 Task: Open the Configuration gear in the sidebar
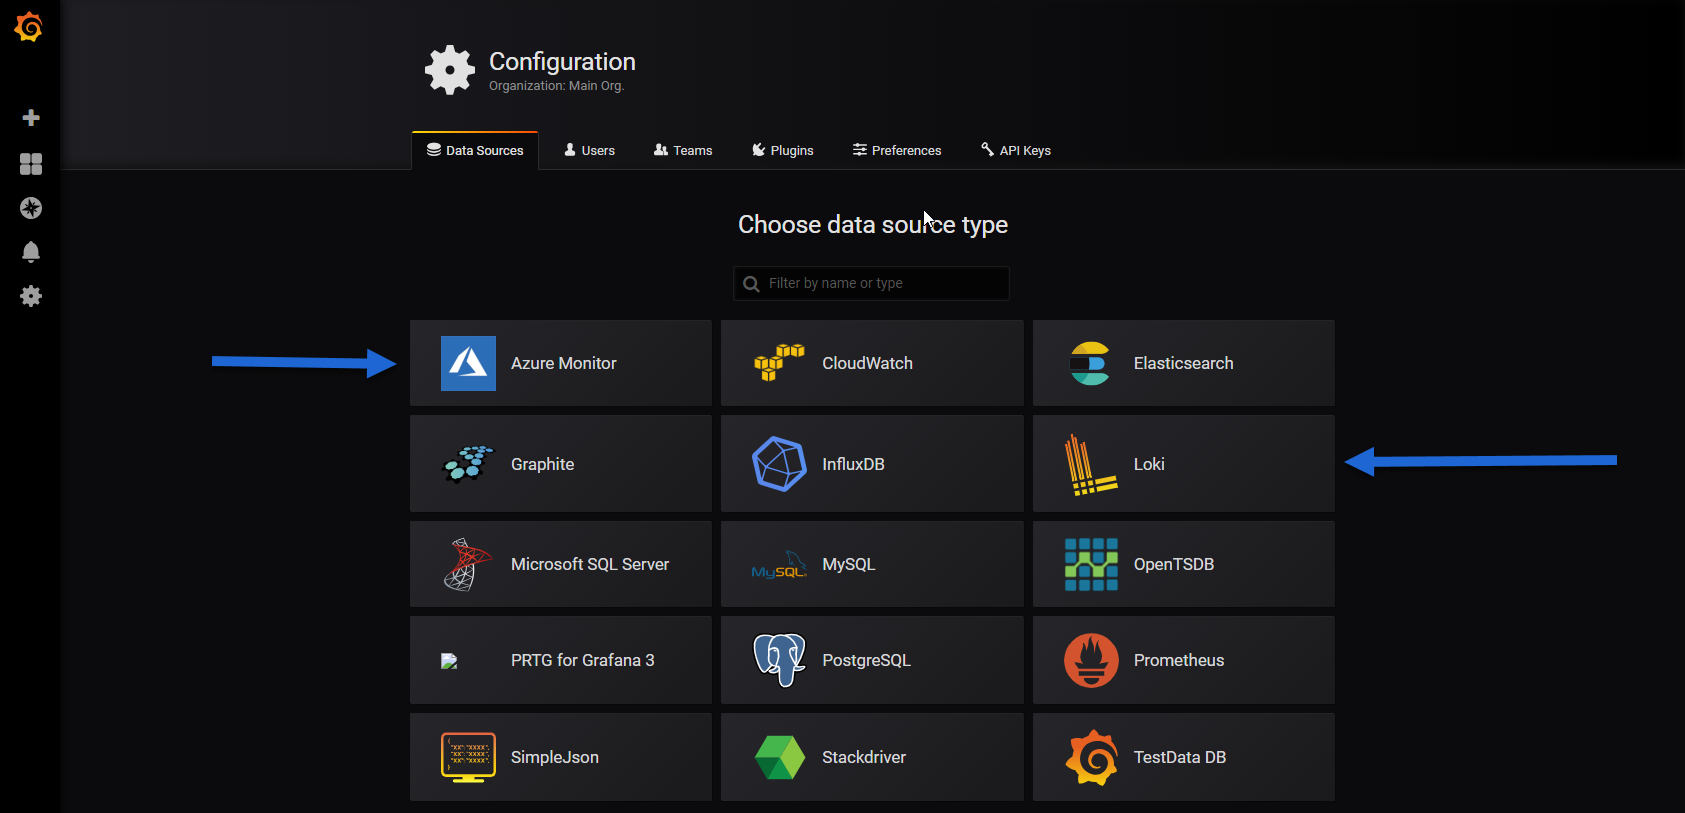pos(31,296)
